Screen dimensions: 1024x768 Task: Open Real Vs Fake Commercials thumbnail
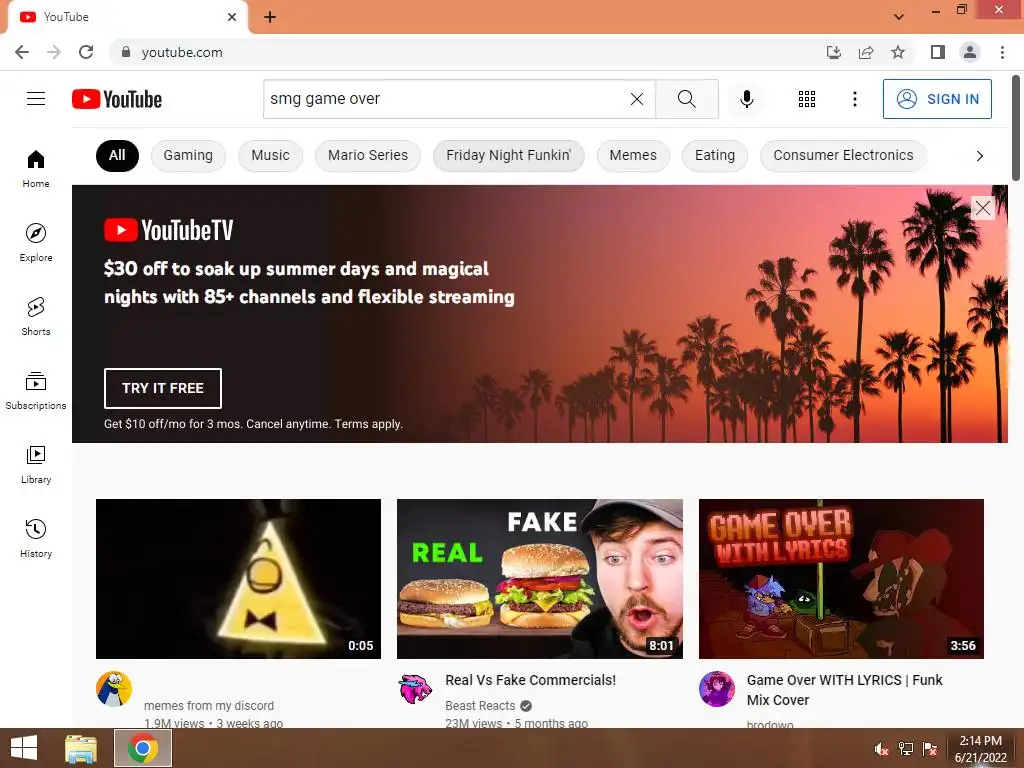[x=539, y=579]
